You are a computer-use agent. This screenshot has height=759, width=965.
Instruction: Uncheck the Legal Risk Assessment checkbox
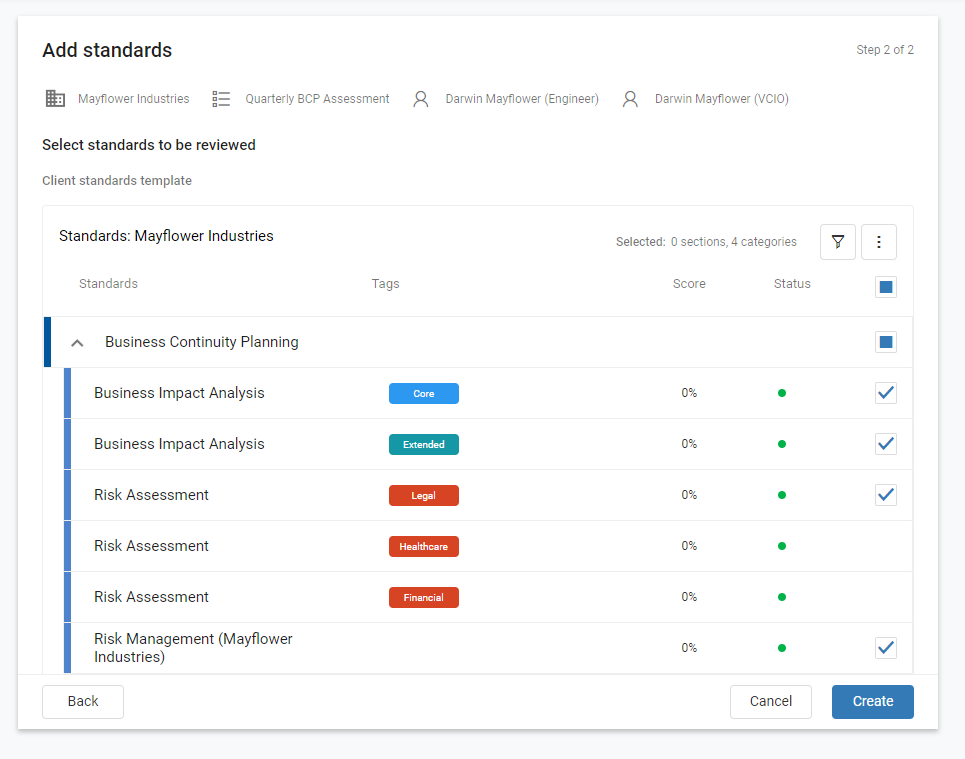tap(886, 495)
